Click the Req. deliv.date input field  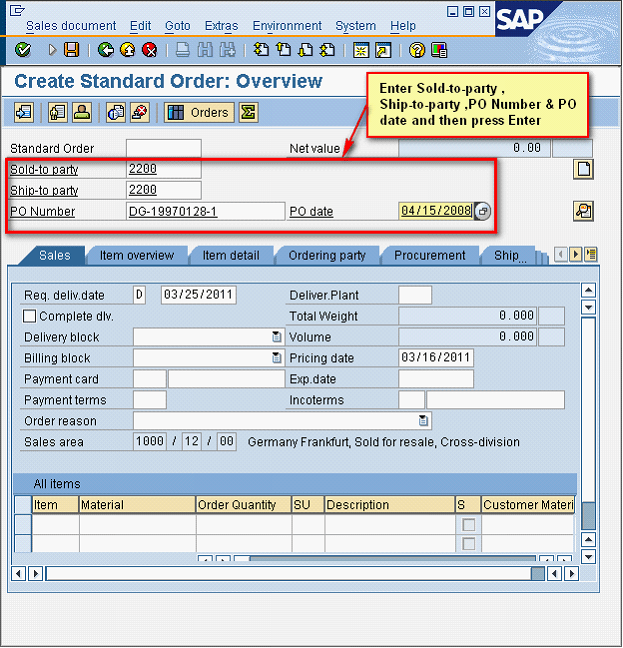point(198,295)
